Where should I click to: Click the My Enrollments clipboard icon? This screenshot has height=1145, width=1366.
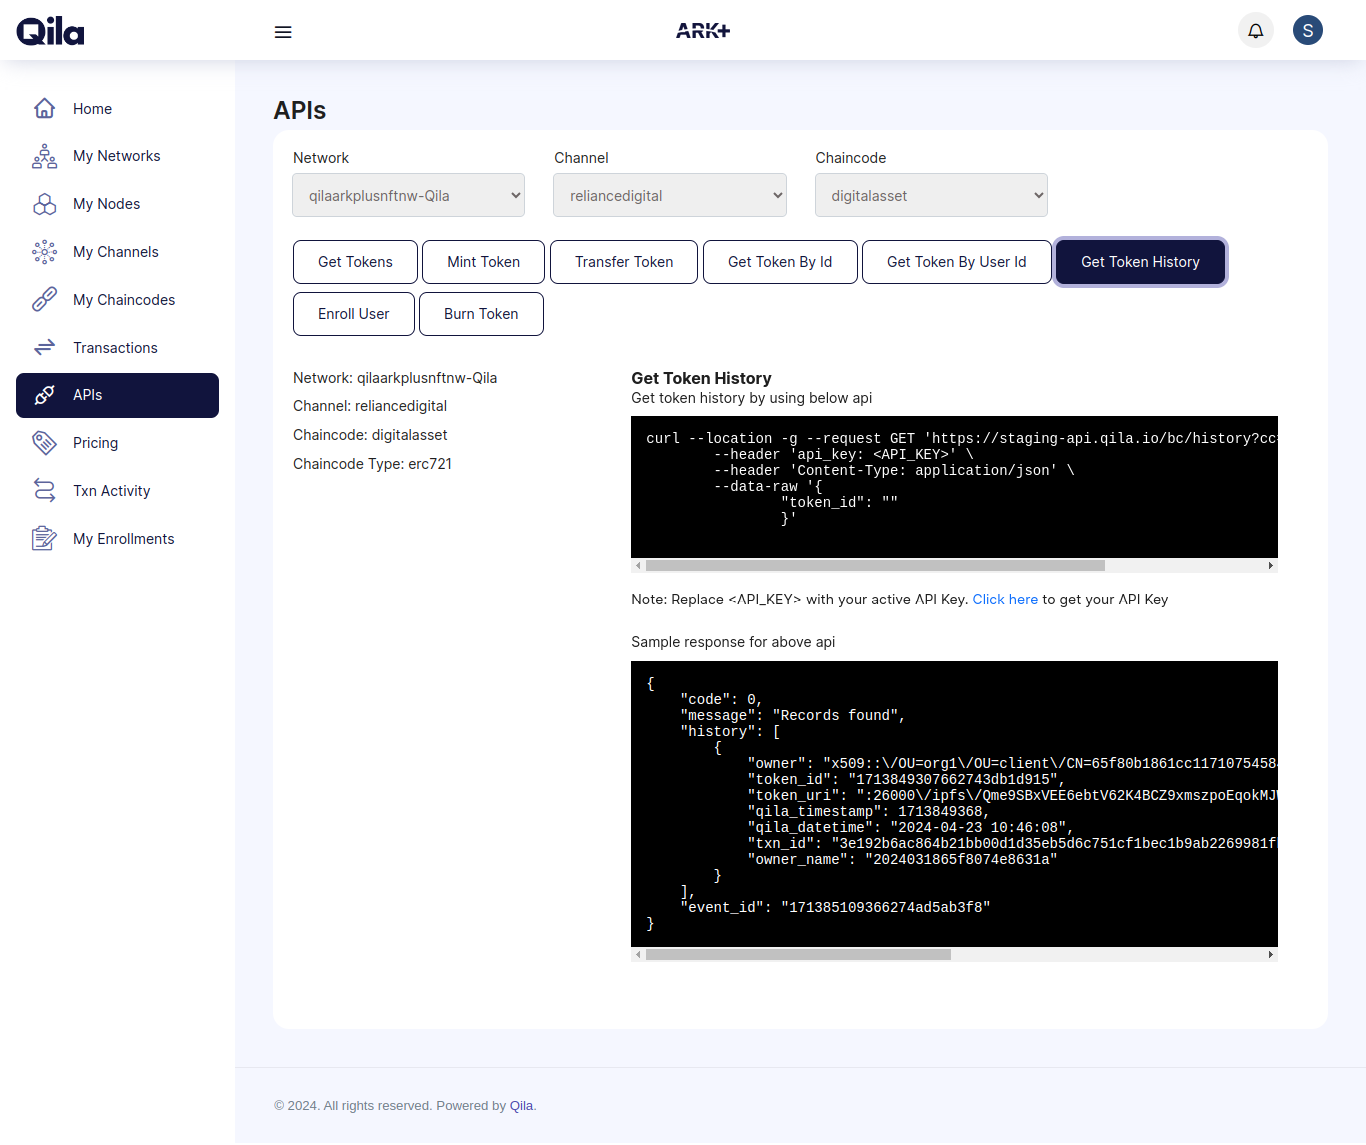(44, 539)
